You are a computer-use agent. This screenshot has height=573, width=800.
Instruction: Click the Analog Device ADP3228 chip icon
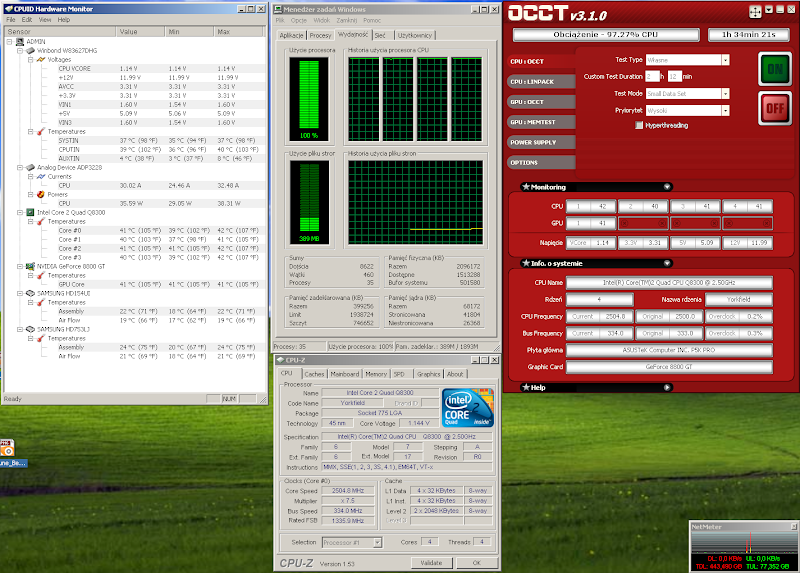[31, 167]
